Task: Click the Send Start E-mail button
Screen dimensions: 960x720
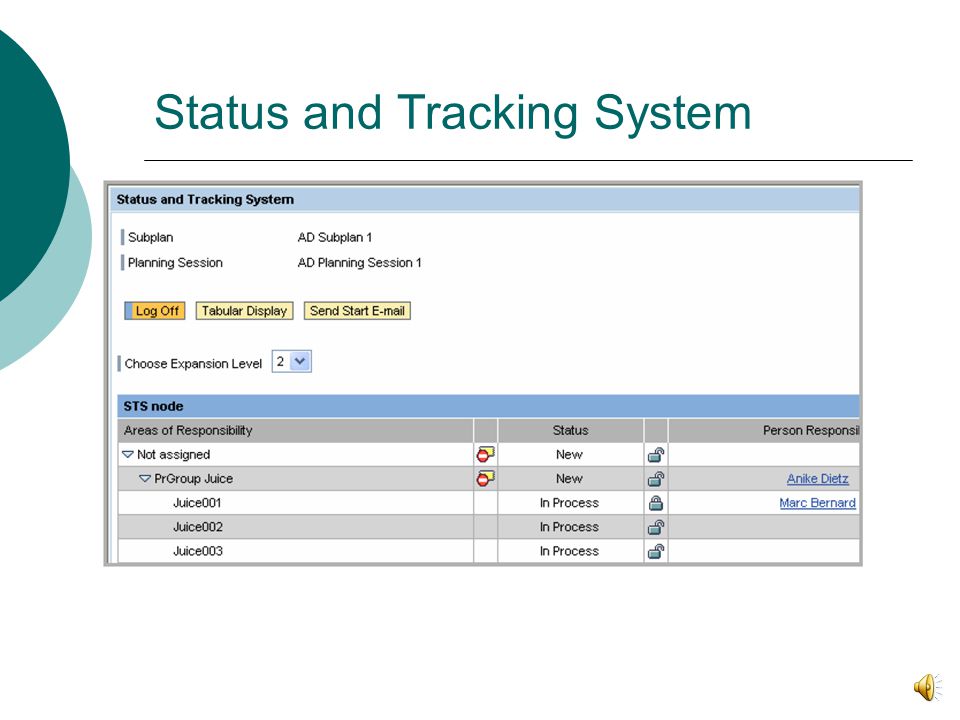Action: pyautogui.click(x=357, y=311)
